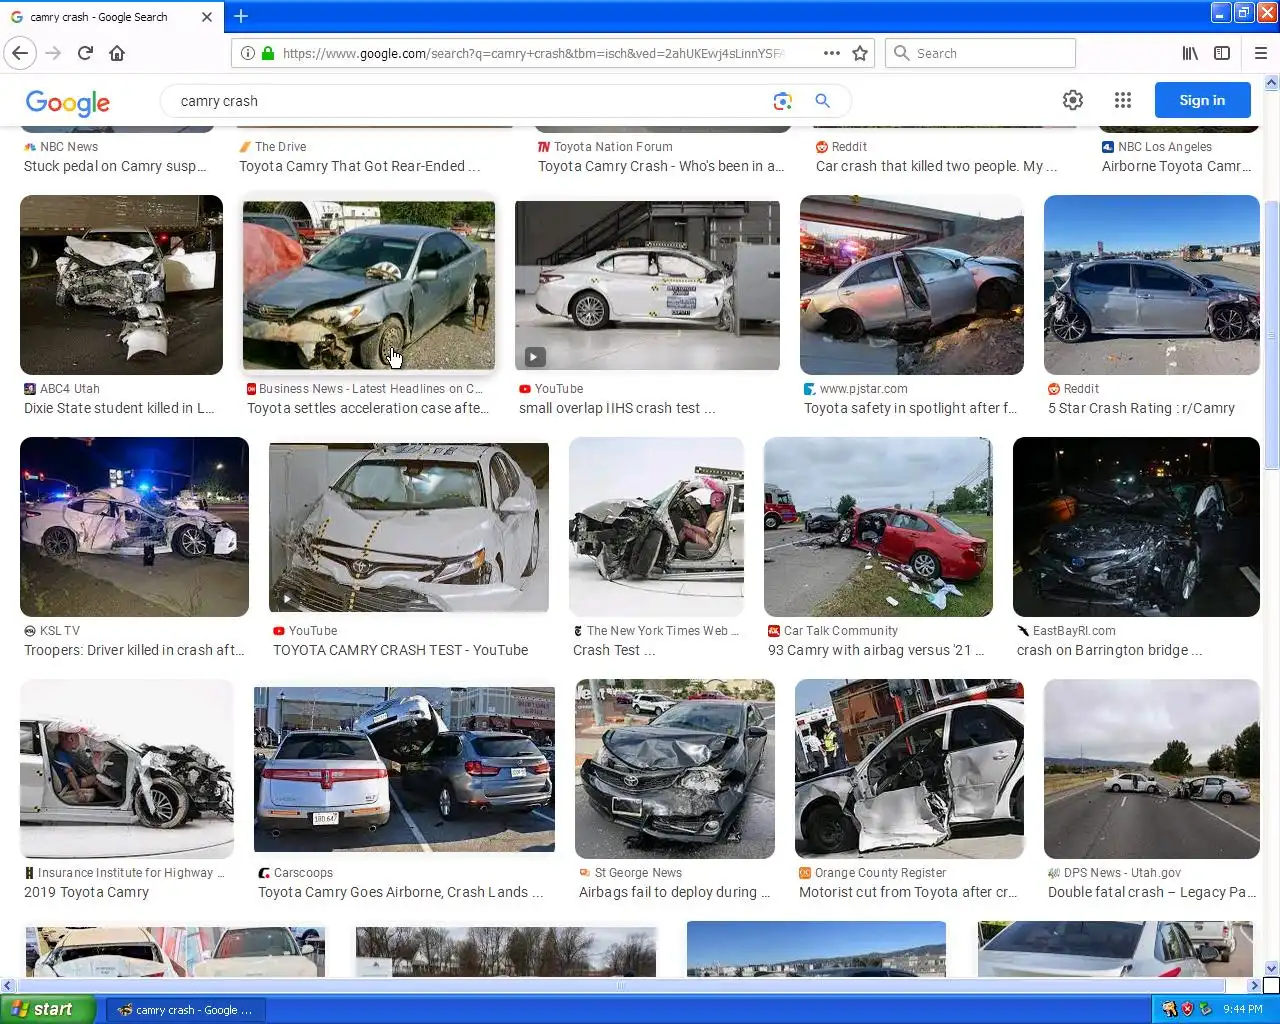Bookmark this page with the star icon
Screen dimensions: 1280x1024
[860, 53]
